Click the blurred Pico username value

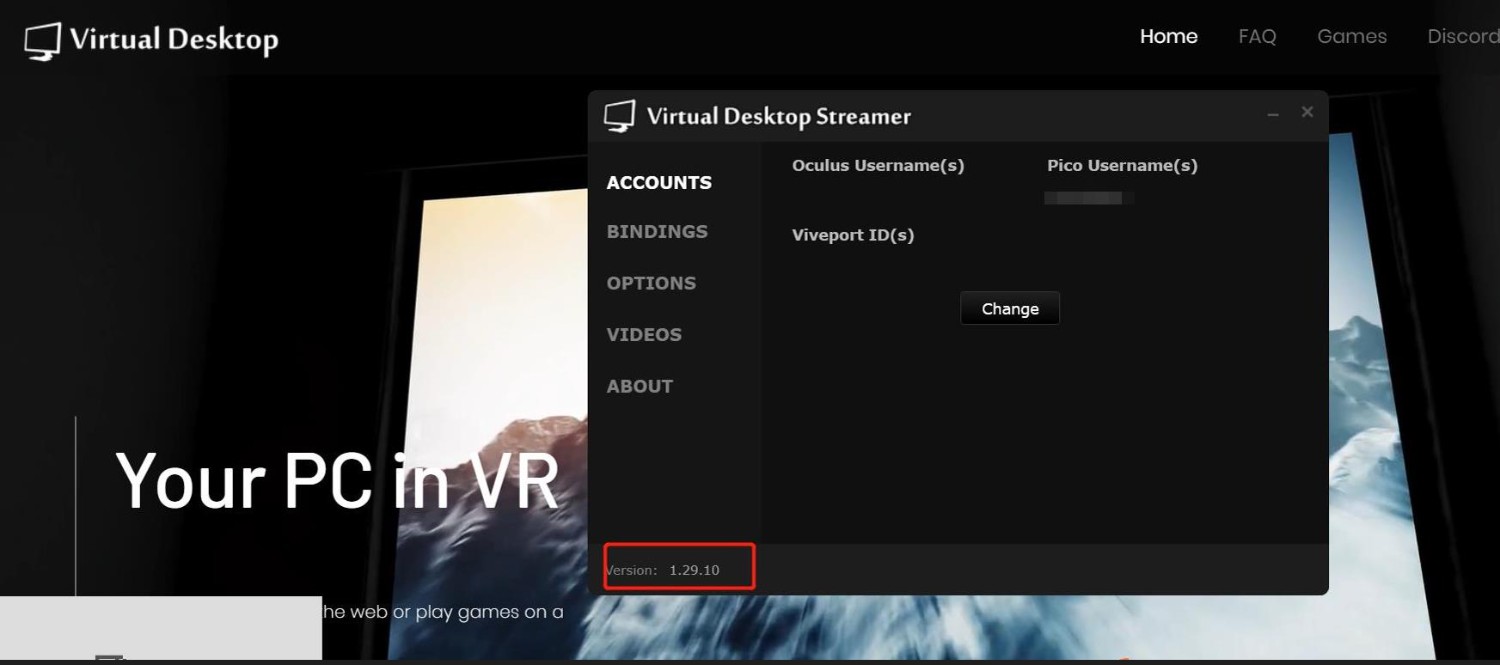pos(1089,198)
